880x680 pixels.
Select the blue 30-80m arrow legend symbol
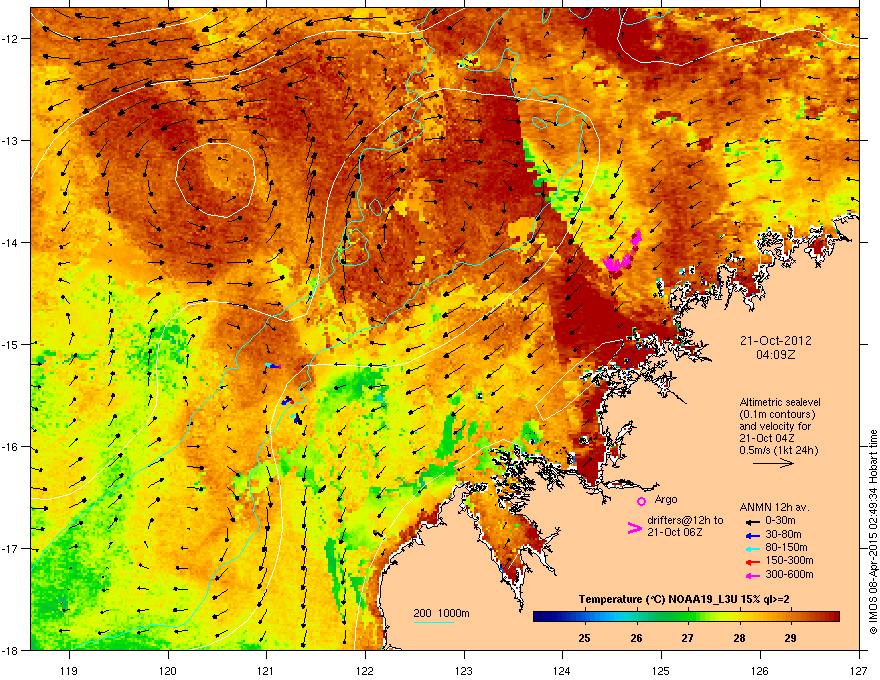[752, 536]
